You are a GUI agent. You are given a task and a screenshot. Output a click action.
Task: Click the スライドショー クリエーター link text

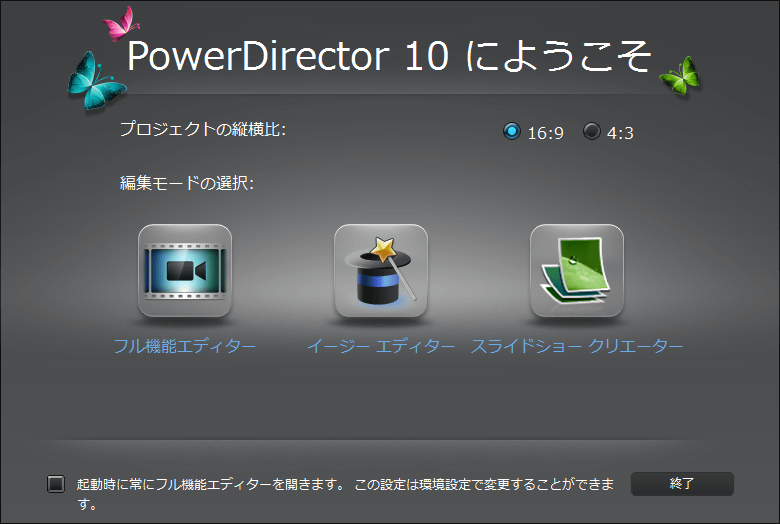point(577,346)
